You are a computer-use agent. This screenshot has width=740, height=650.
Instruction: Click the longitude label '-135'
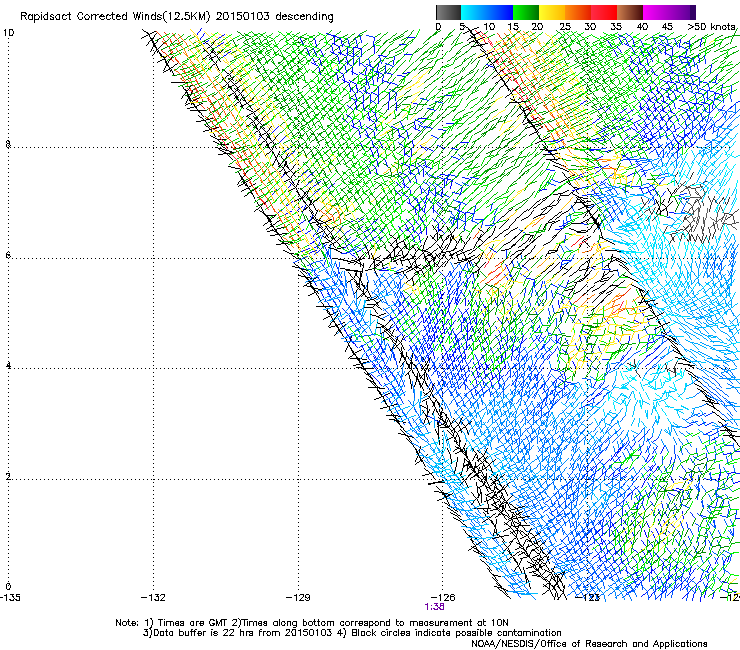10,598
